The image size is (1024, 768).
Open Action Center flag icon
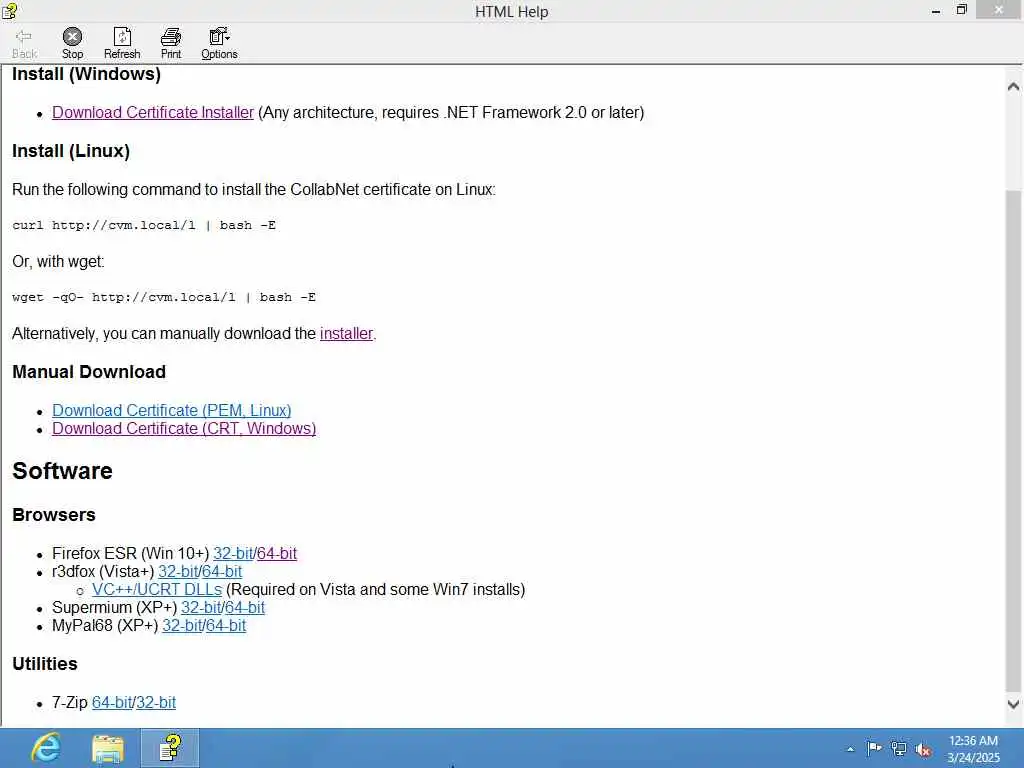(x=874, y=748)
